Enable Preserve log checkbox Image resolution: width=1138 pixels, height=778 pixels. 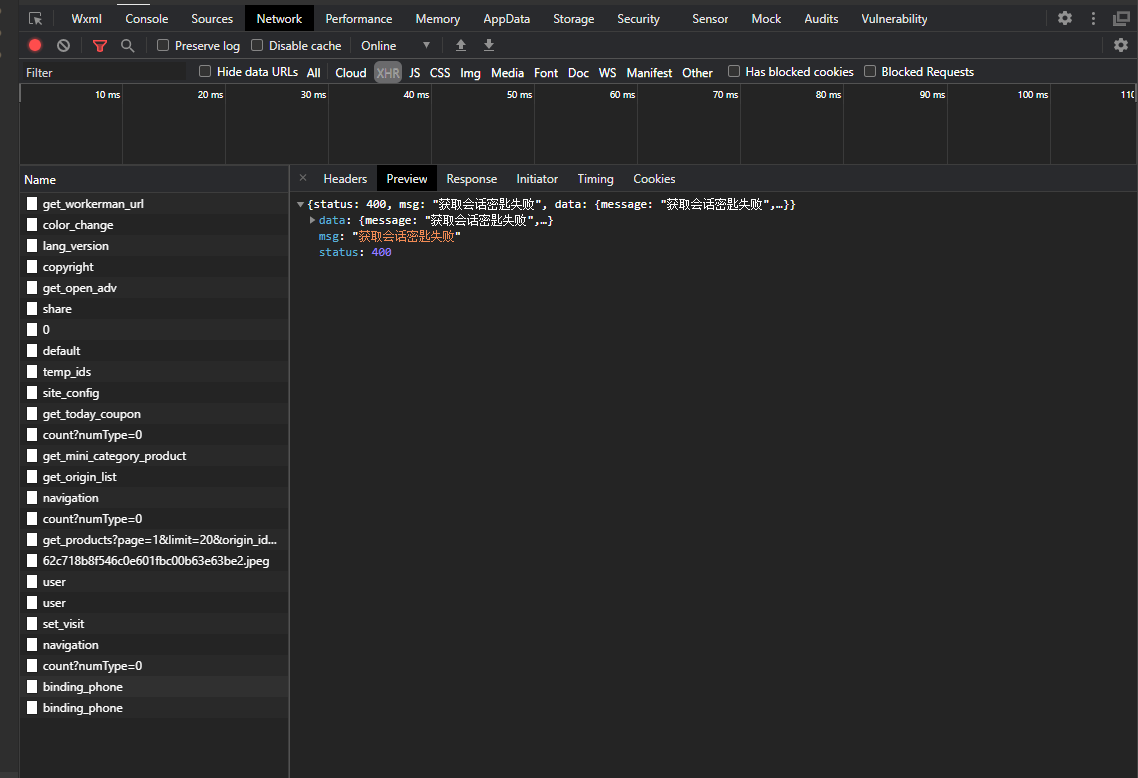click(163, 45)
